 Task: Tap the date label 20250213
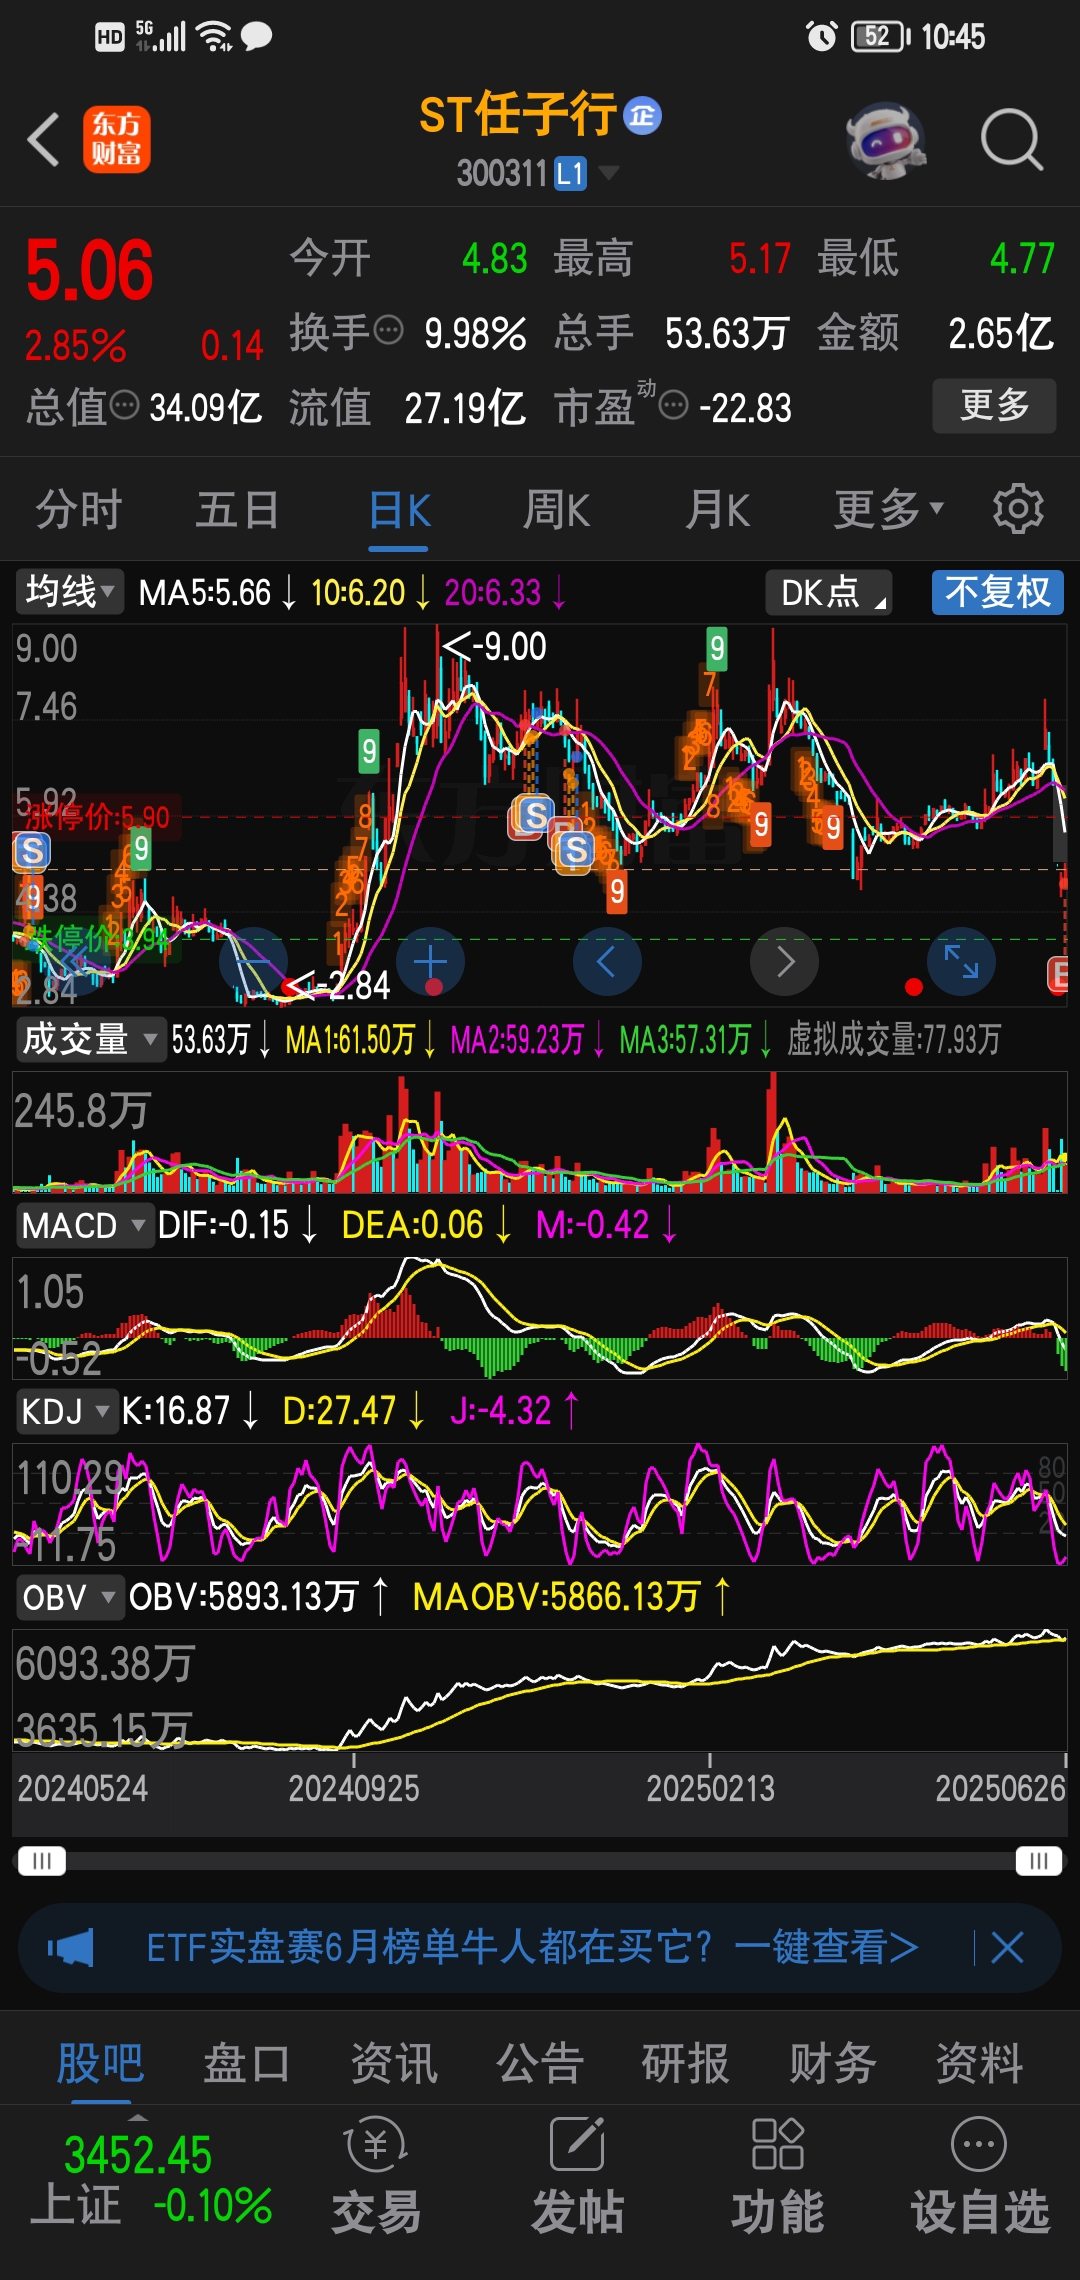(x=710, y=1788)
